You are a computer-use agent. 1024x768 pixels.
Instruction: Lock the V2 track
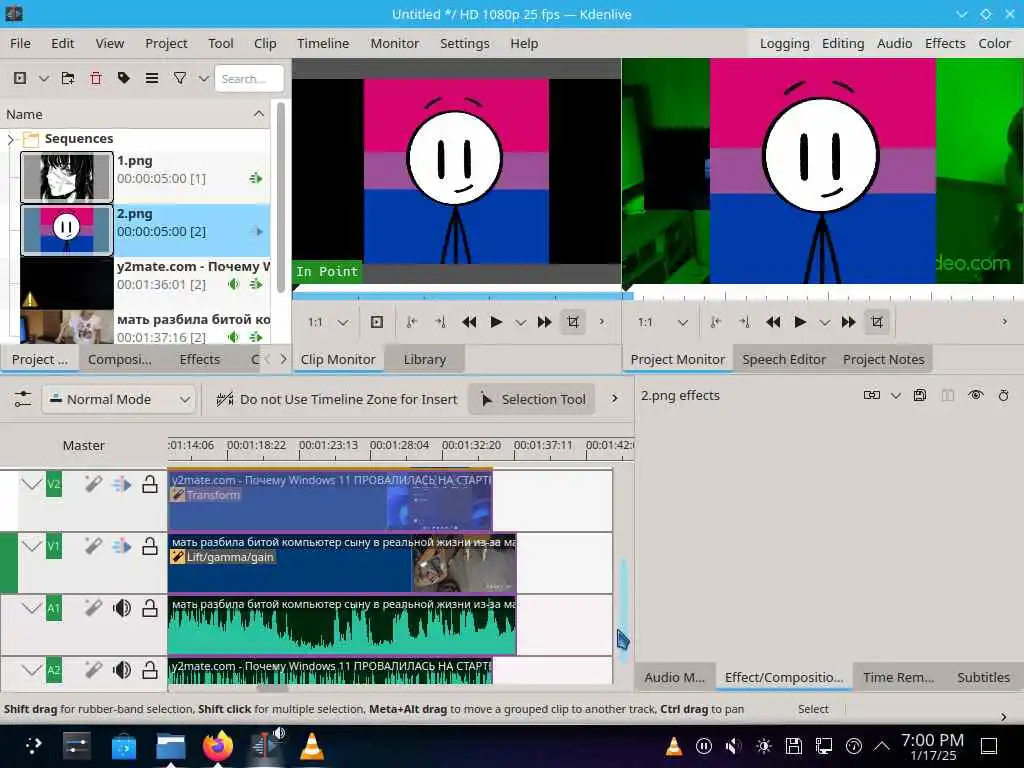click(x=150, y=484)
